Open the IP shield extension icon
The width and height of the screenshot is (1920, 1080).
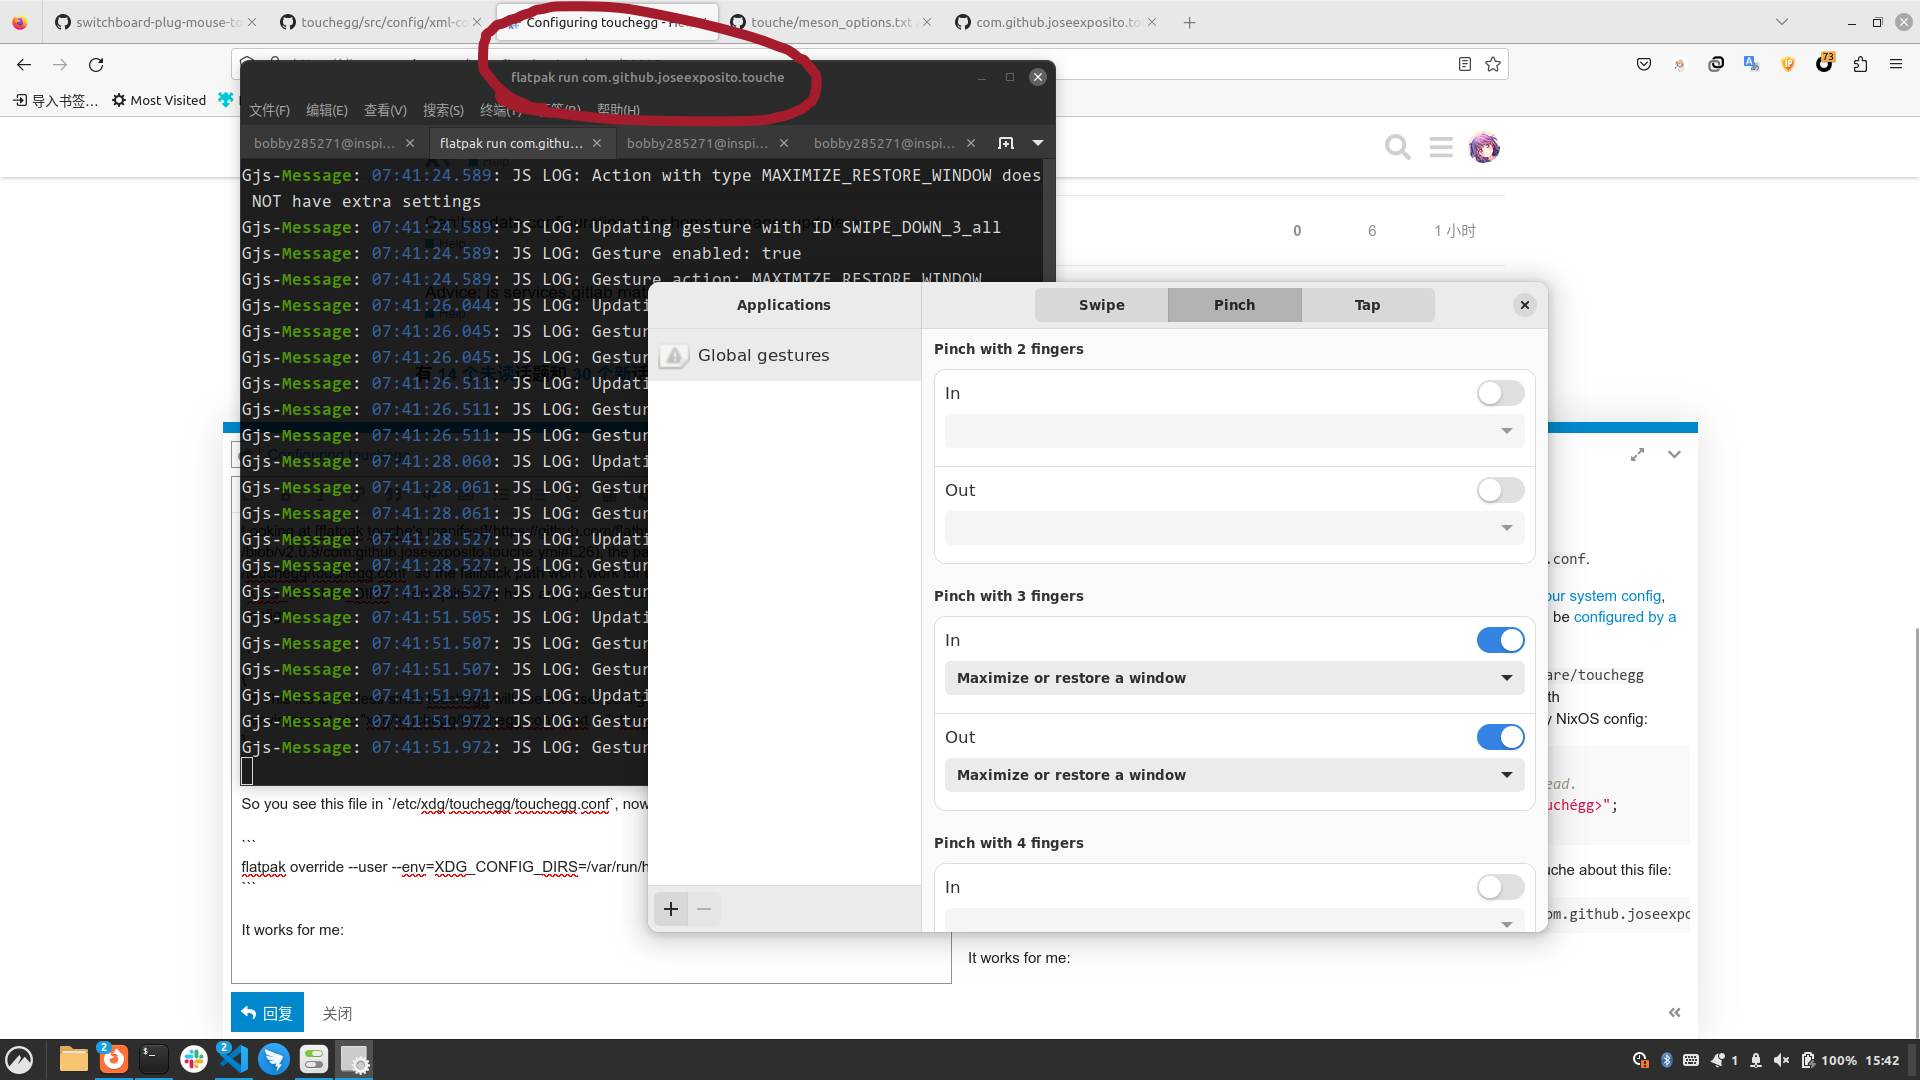1787,64
